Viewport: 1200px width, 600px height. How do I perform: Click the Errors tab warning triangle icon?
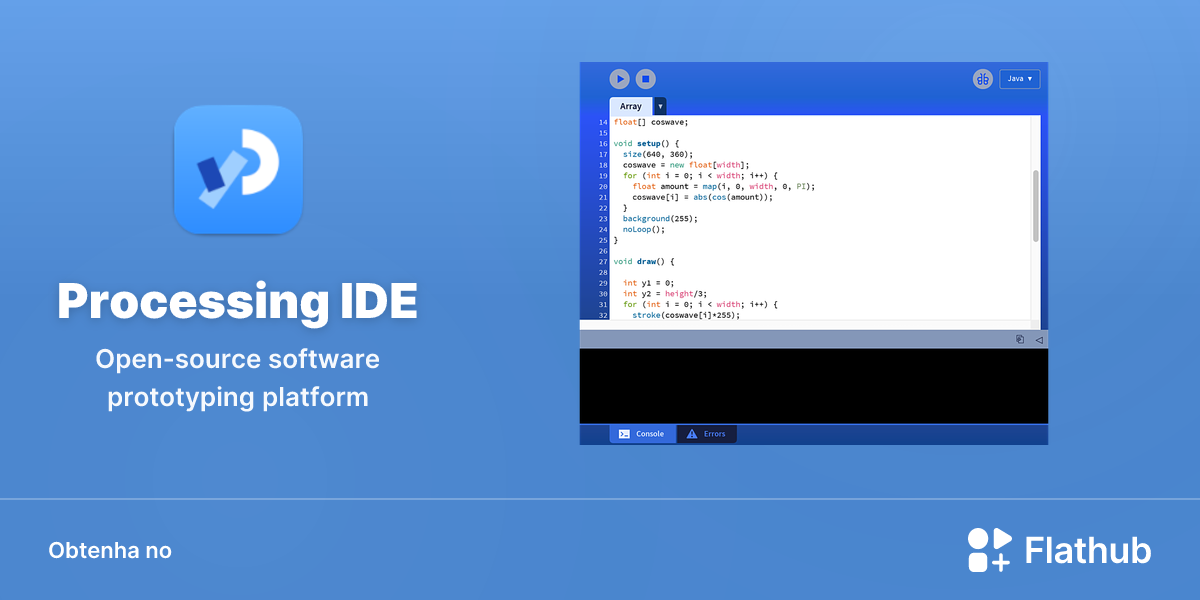[x=692, y=434]
